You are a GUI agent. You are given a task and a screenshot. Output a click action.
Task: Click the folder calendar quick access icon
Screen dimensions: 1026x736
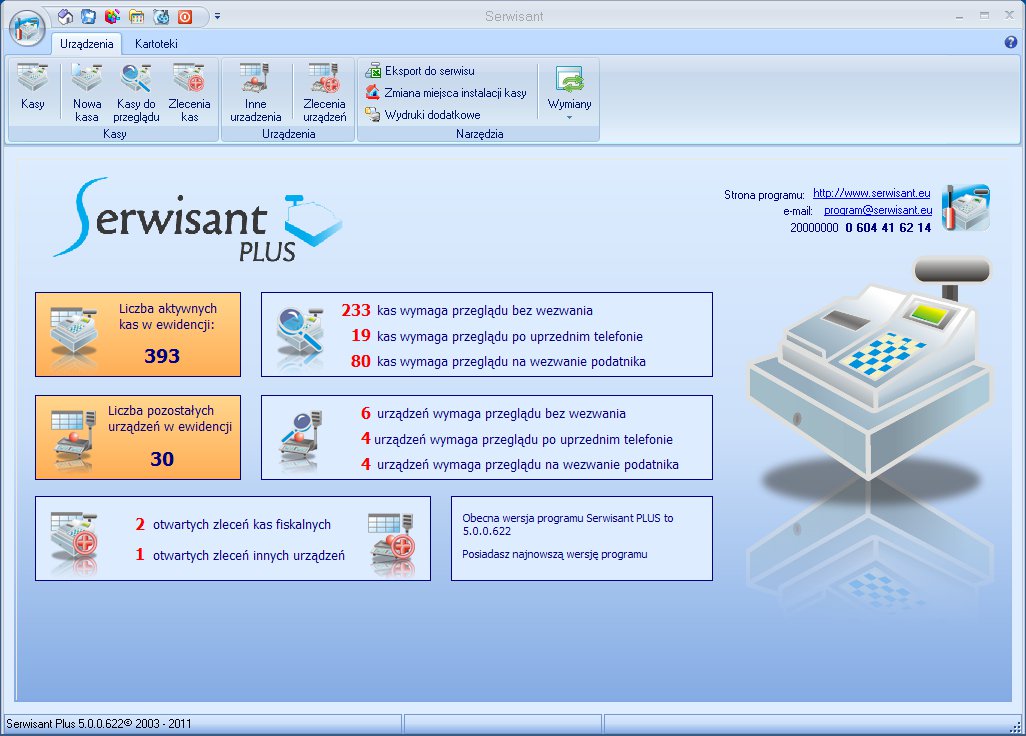[x=137, y=16]
